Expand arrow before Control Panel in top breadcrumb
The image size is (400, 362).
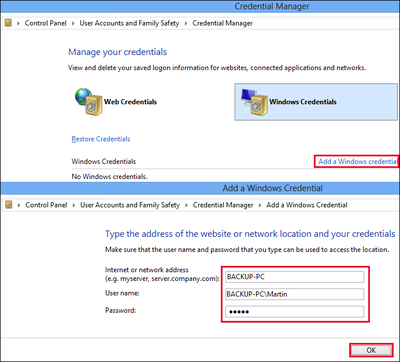18,23
